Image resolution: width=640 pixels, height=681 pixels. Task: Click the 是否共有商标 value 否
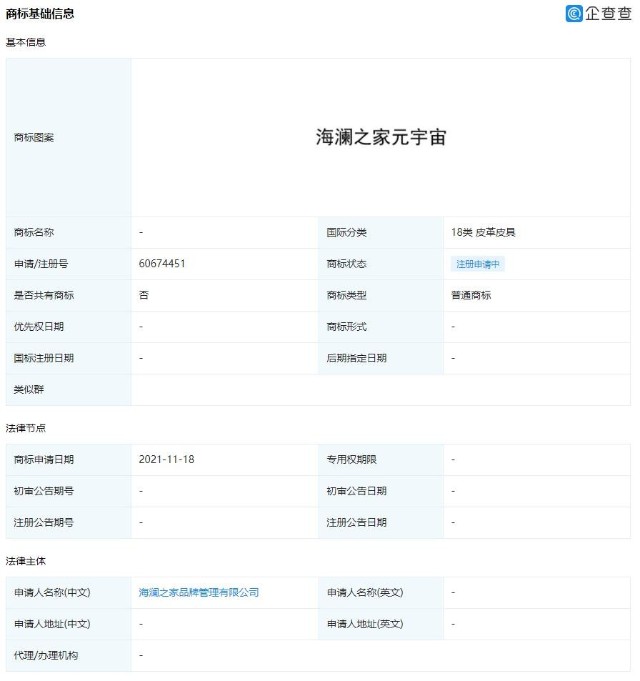click(144, 296)
